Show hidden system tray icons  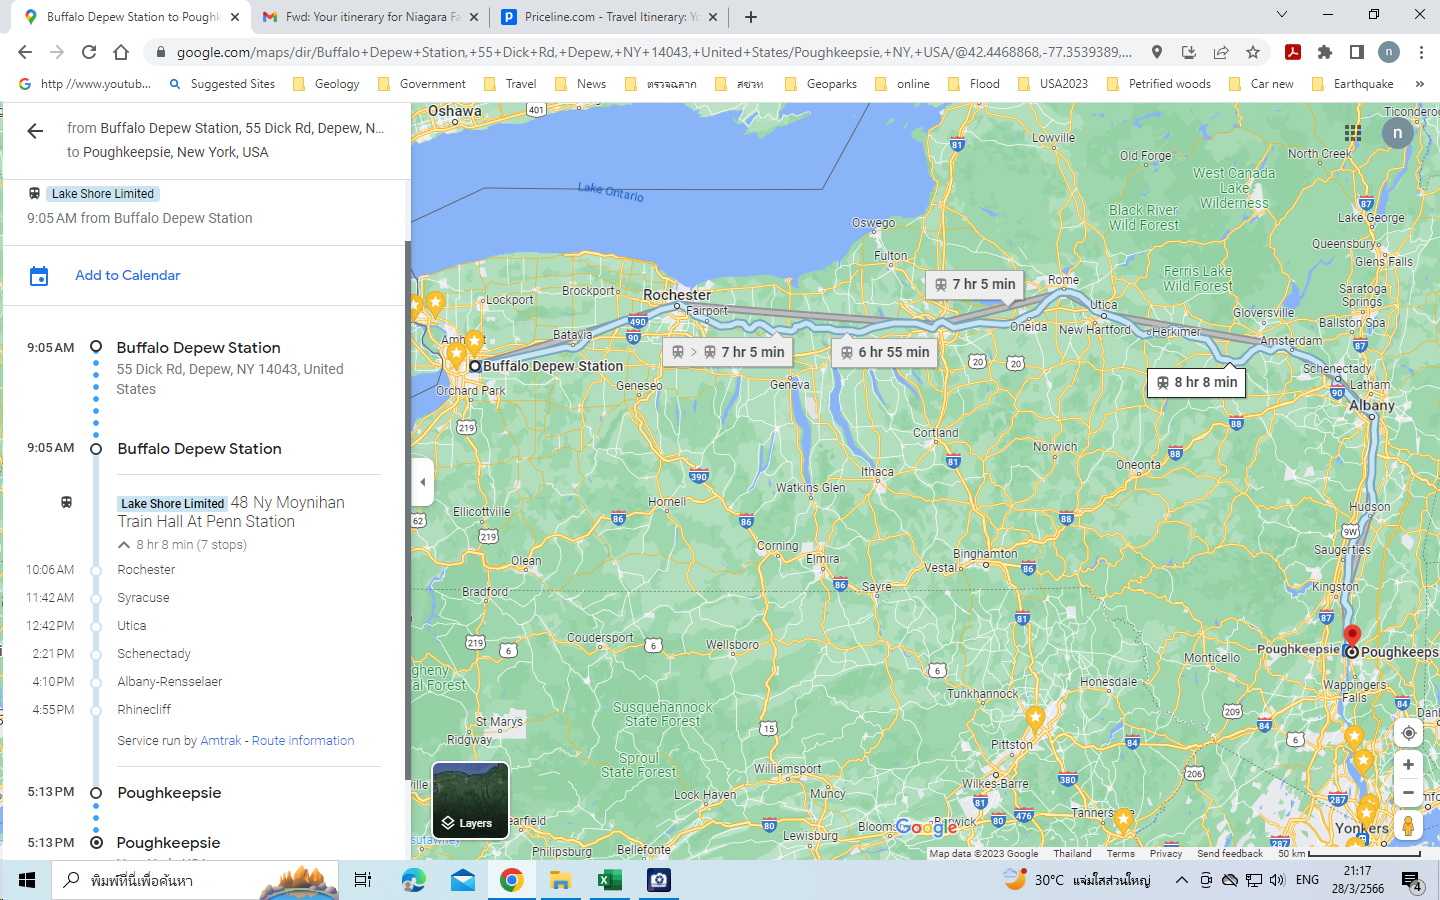1181,880
